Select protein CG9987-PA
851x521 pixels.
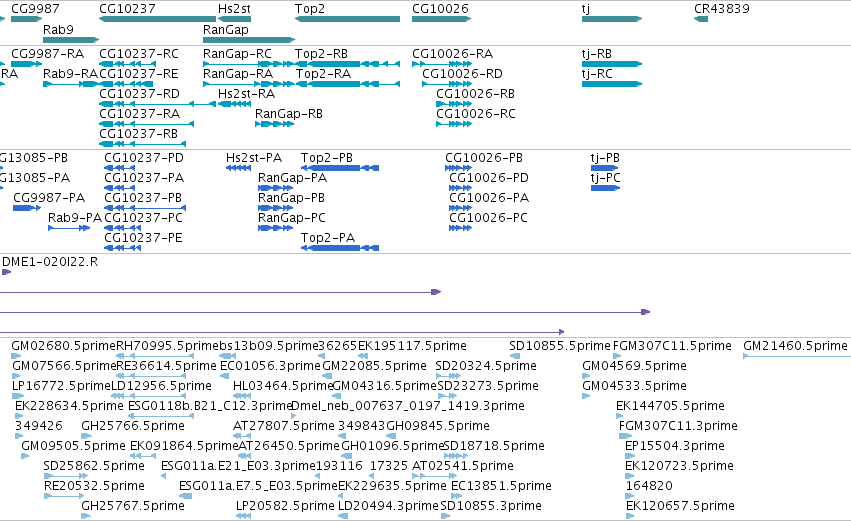(x=27, y=208)
